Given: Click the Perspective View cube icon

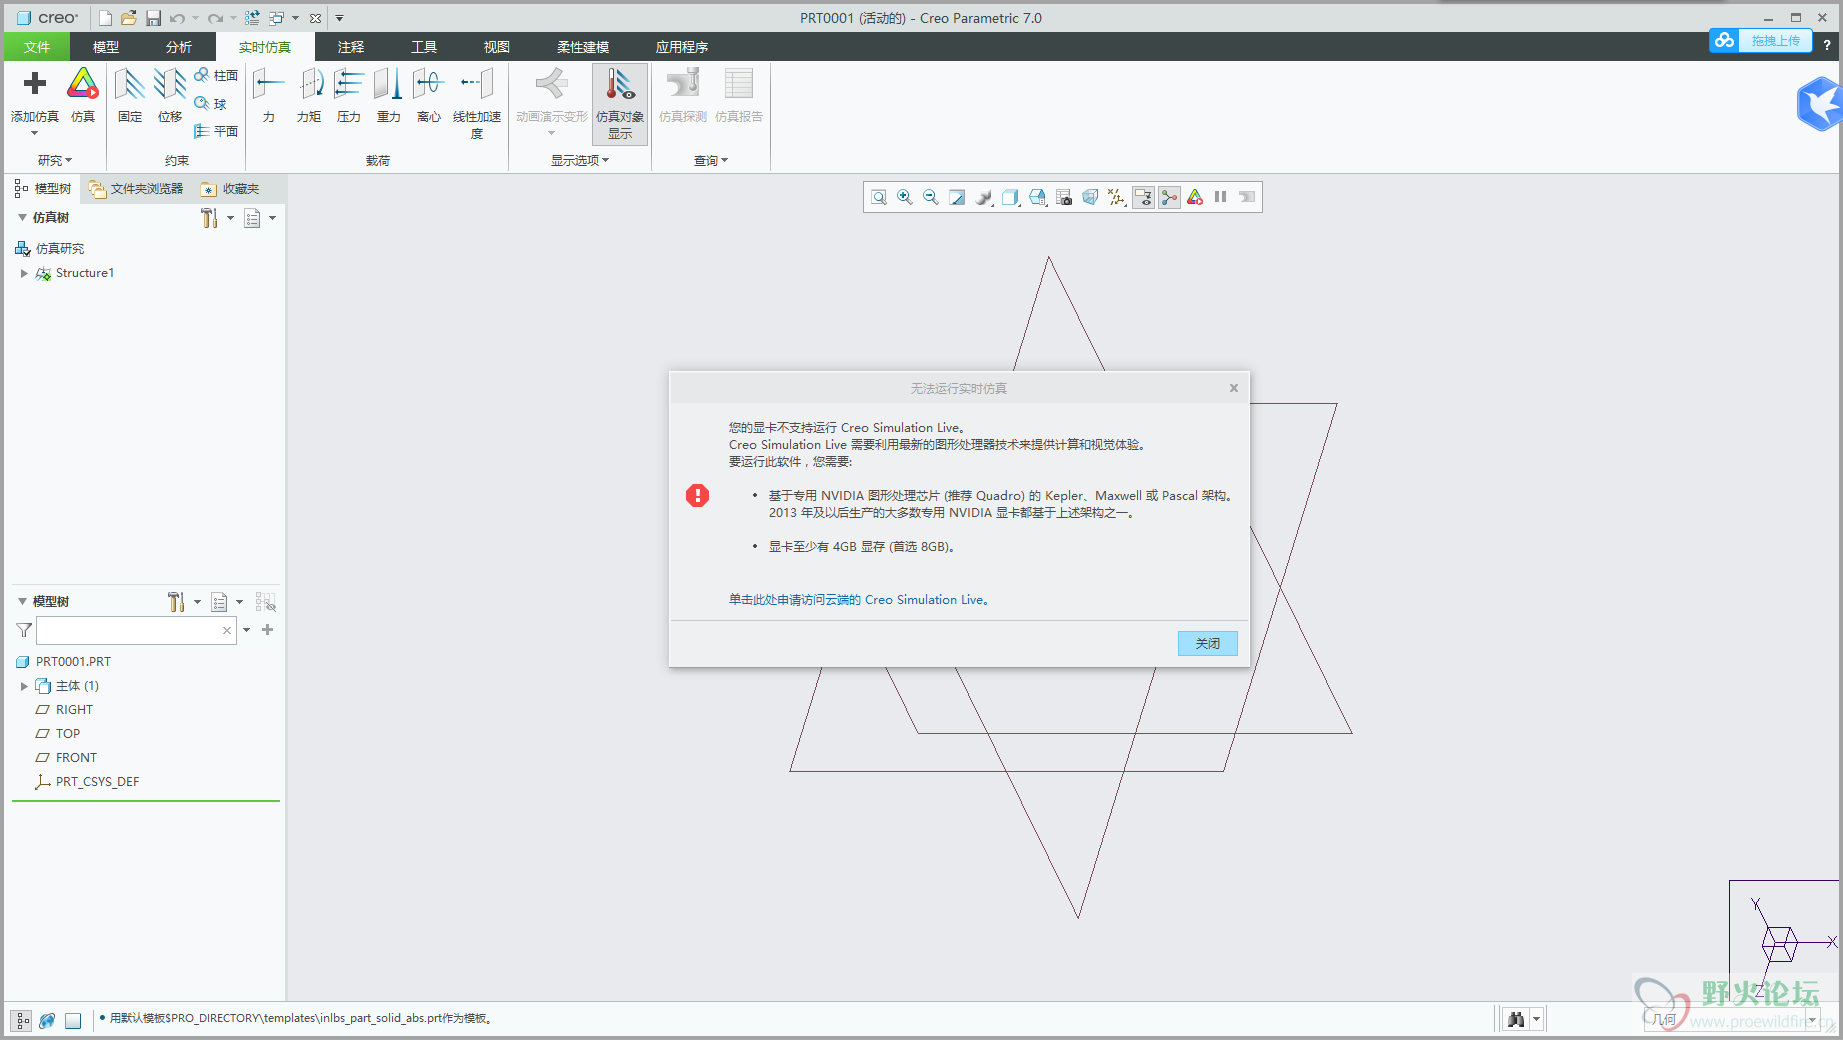Looking at the screenshot, I should [1090, 197].
